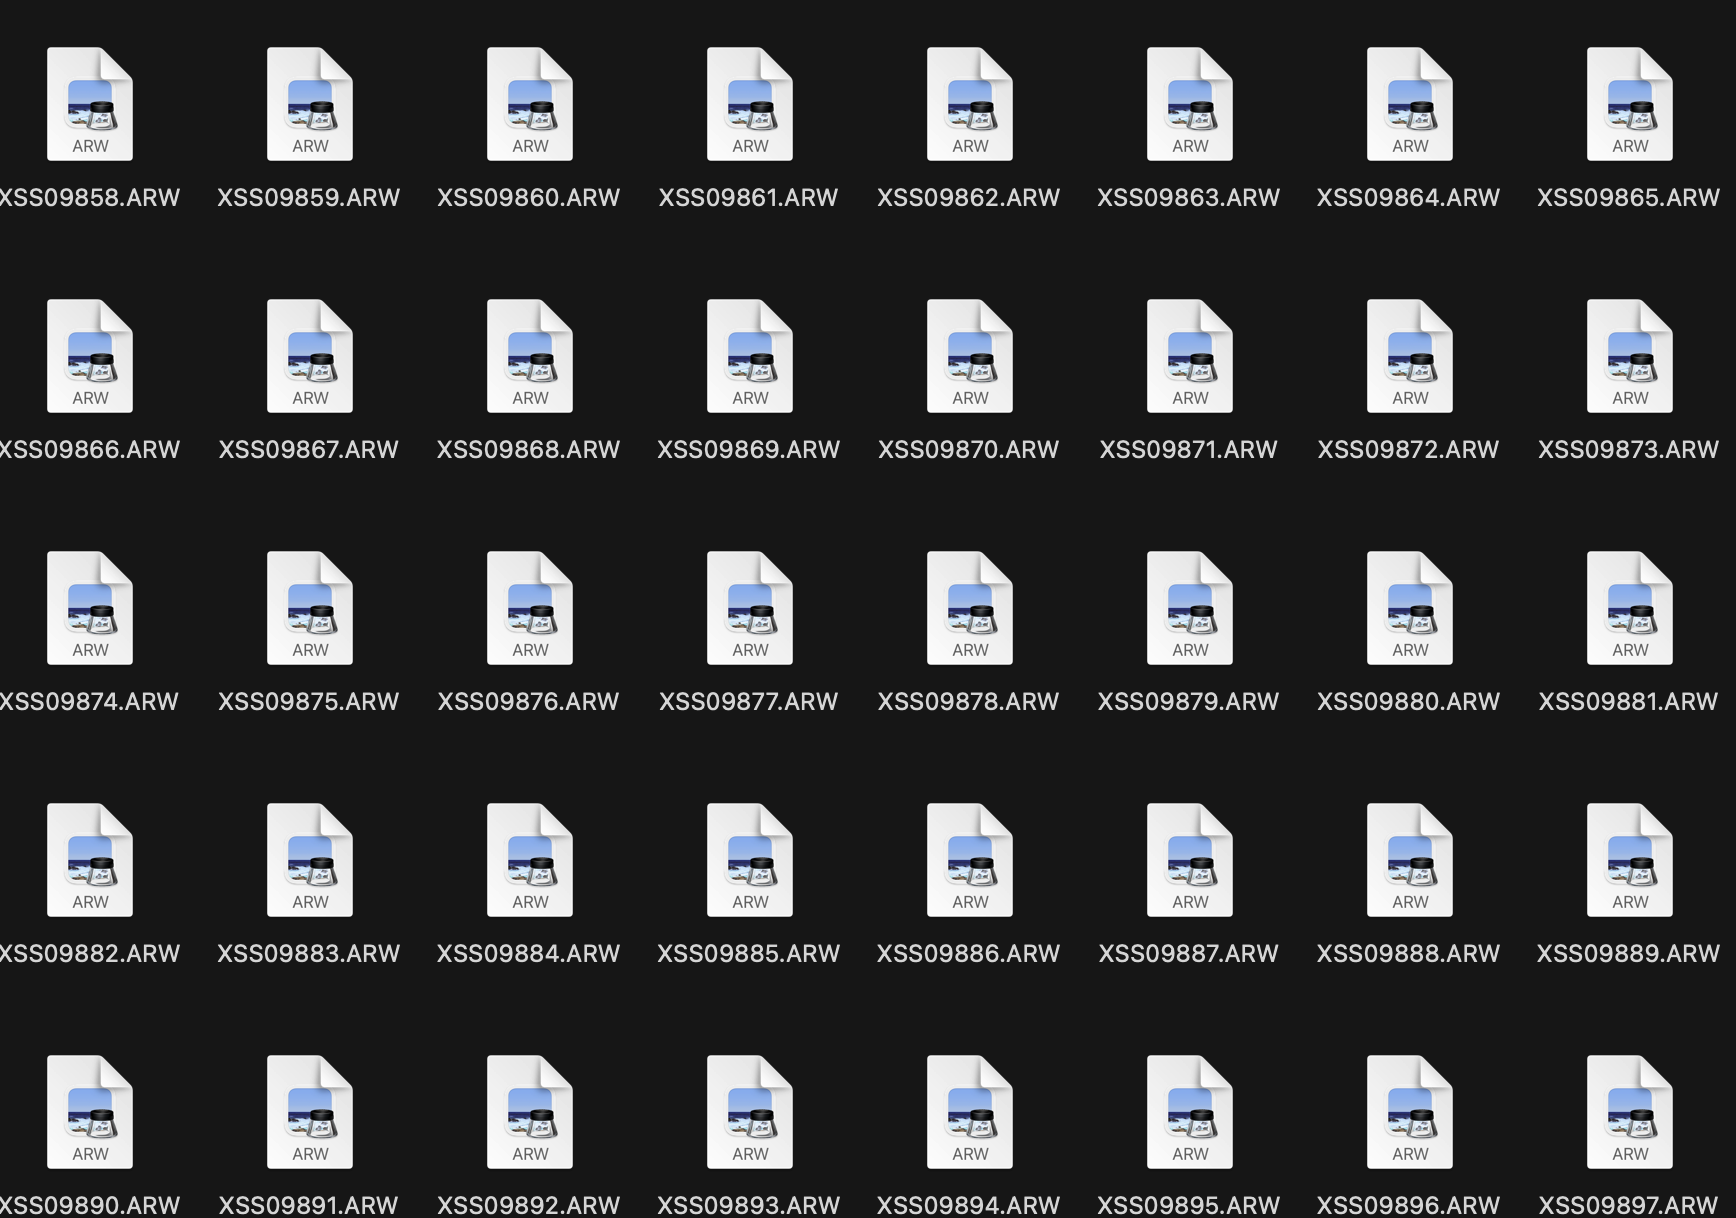Select the XSS09889.ARW file icon
The image size is (1736, 1218).
(x=1630, y=860)
